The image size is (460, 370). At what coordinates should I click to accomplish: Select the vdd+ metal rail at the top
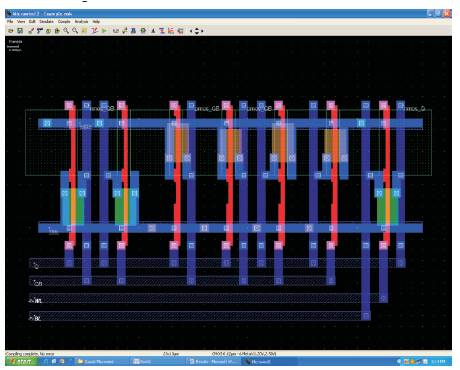pos(230,124)
